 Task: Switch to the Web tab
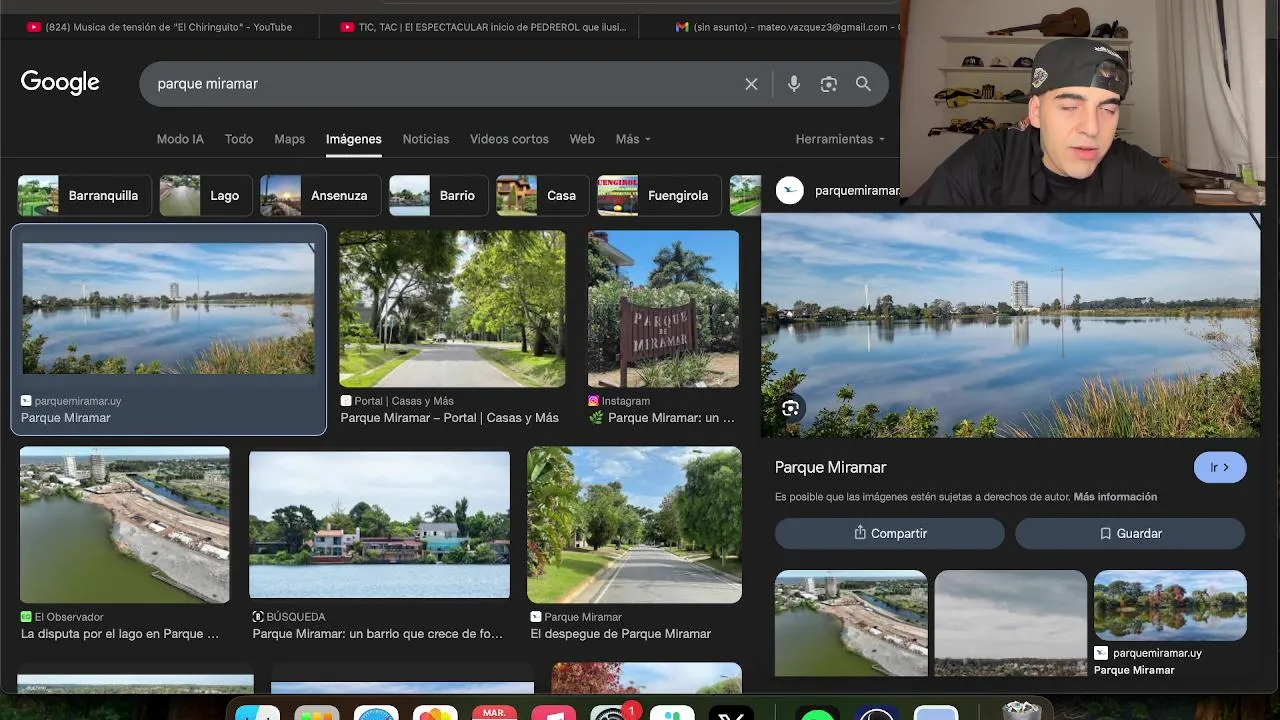click(x=582, y=139)
